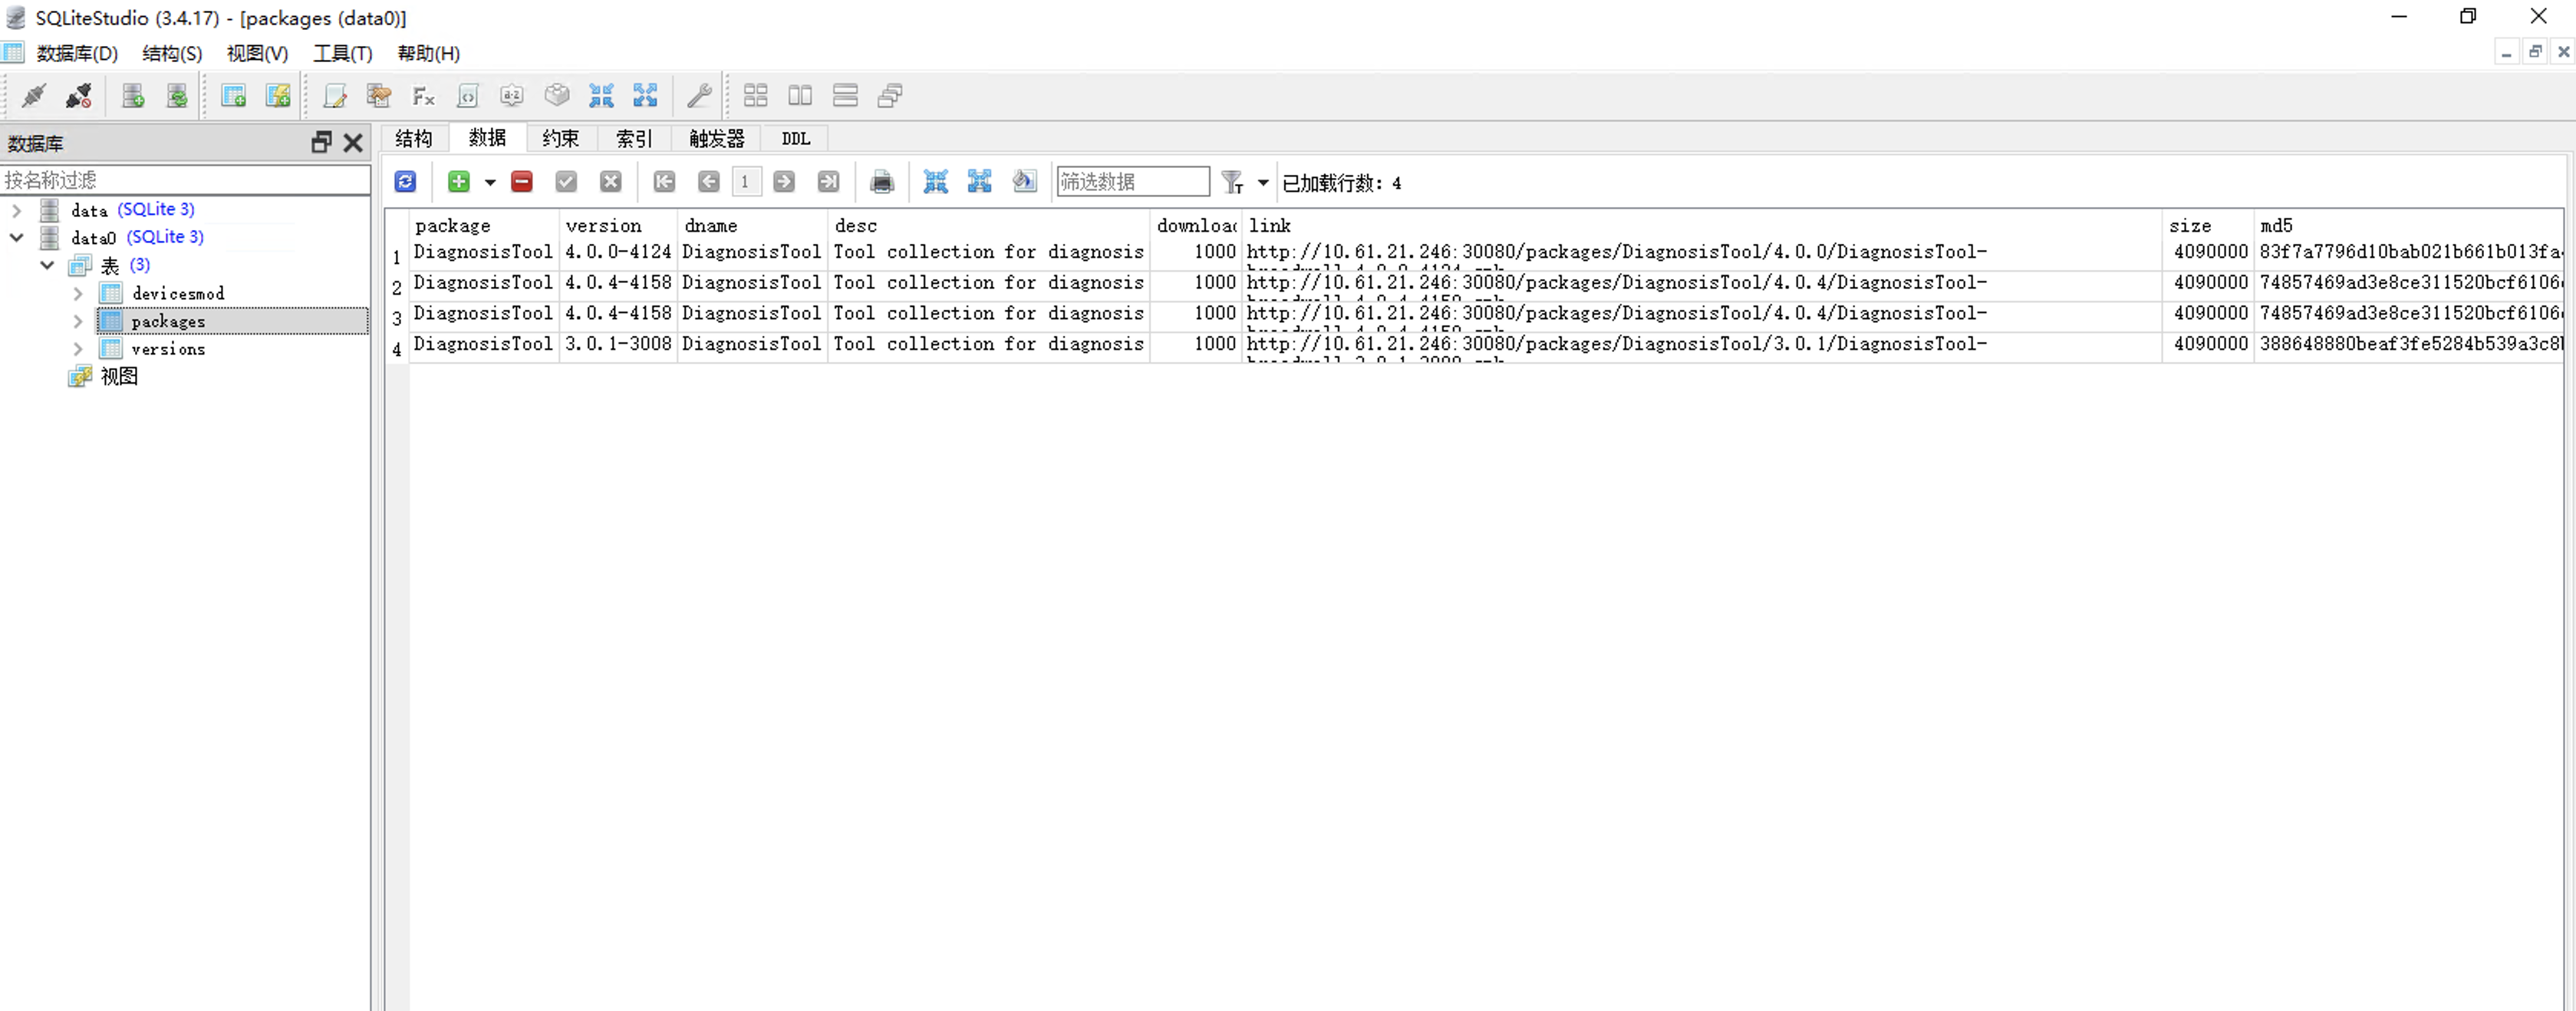Expand the data database tree node
Viewport: 2576px width, 1011px height.
coord(17,210)
